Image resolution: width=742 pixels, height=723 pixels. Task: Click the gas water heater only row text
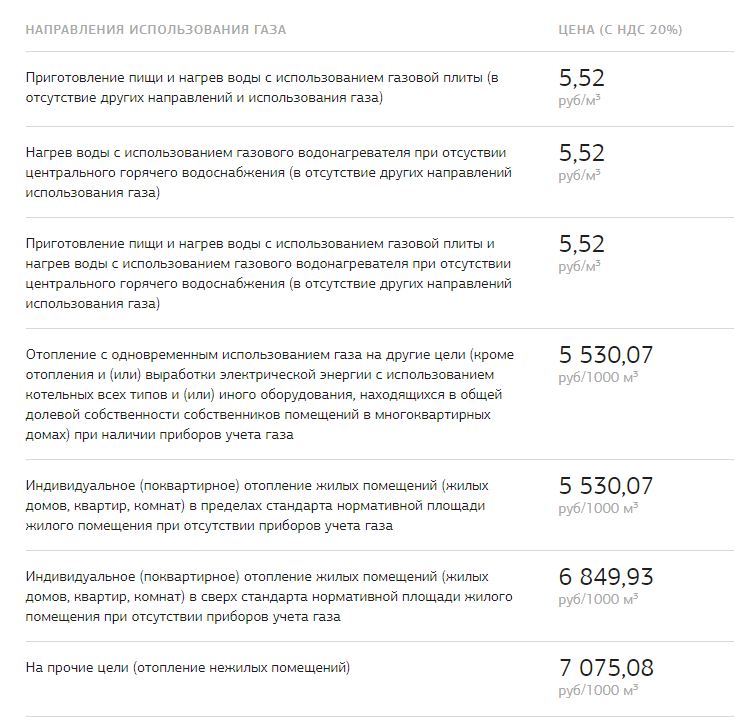(x=269, y=173)
